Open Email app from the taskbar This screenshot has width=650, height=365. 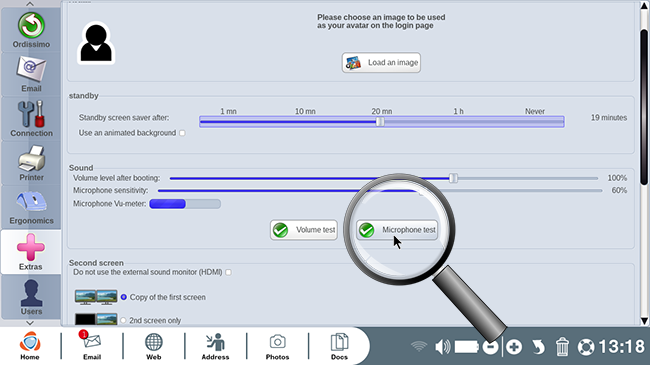tap(92, 346)
